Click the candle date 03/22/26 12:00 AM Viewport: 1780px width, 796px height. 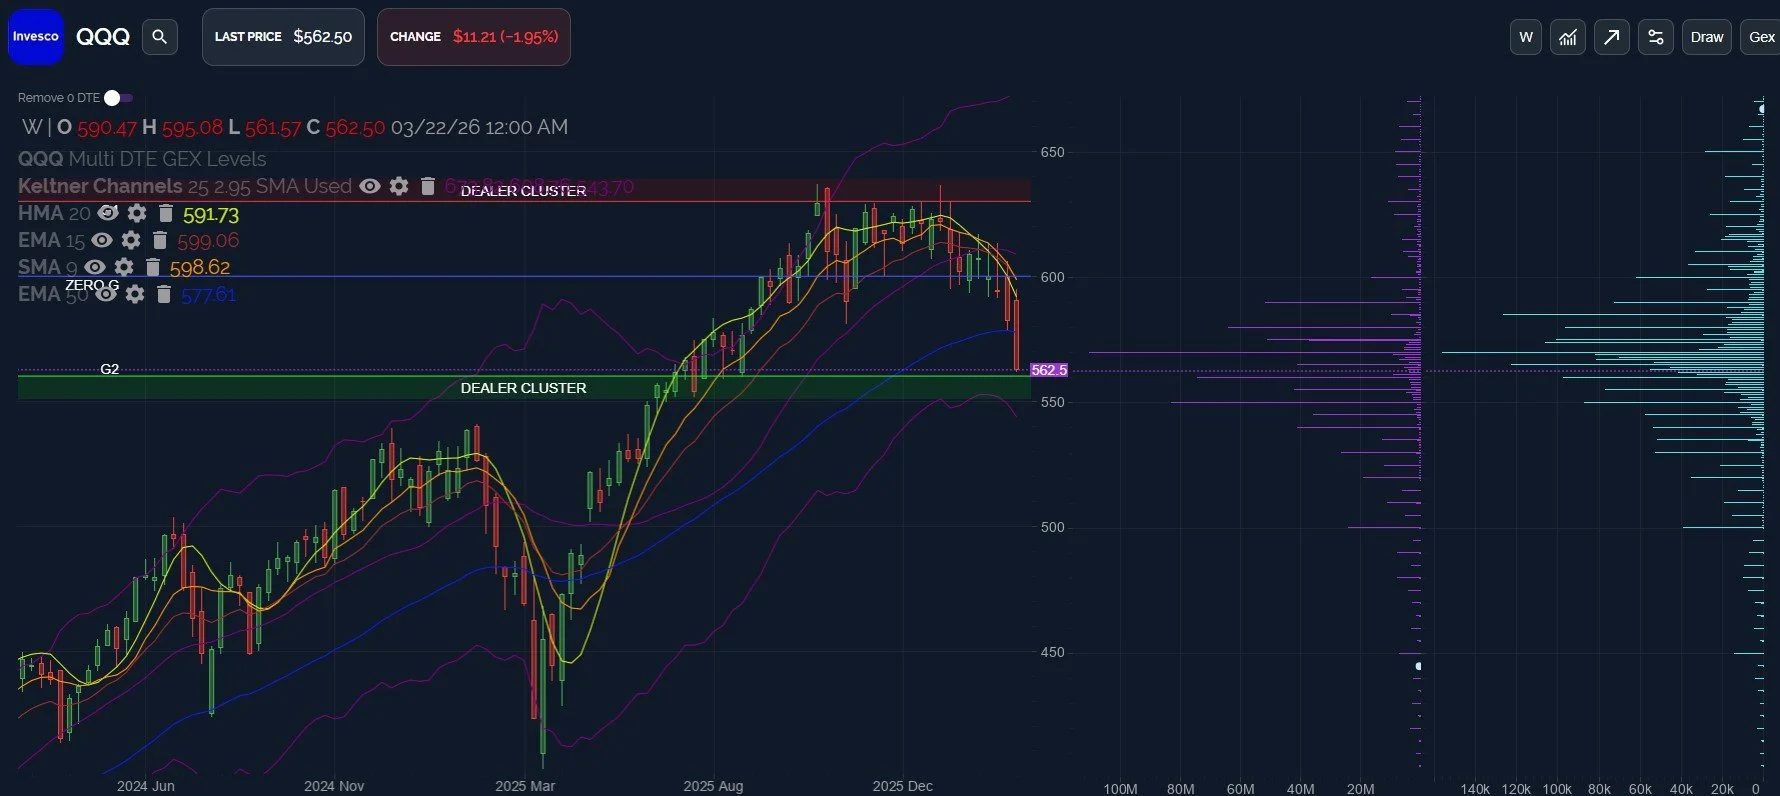tap(479, 127)
